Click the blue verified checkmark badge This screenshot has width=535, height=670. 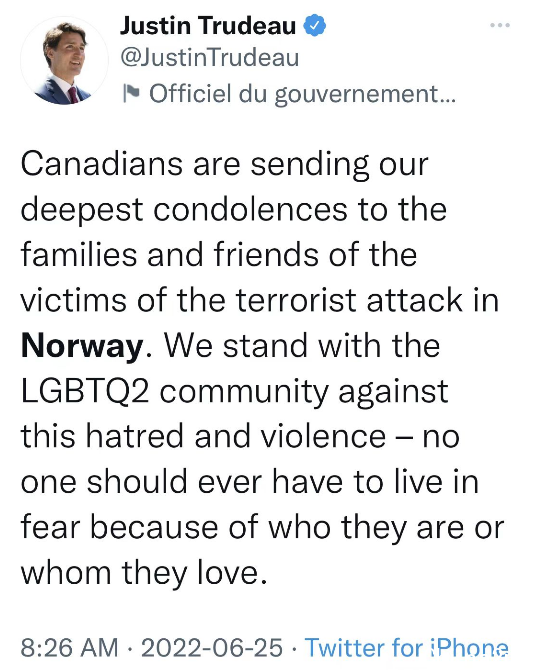pyautogui.click(x=315, y=25)
